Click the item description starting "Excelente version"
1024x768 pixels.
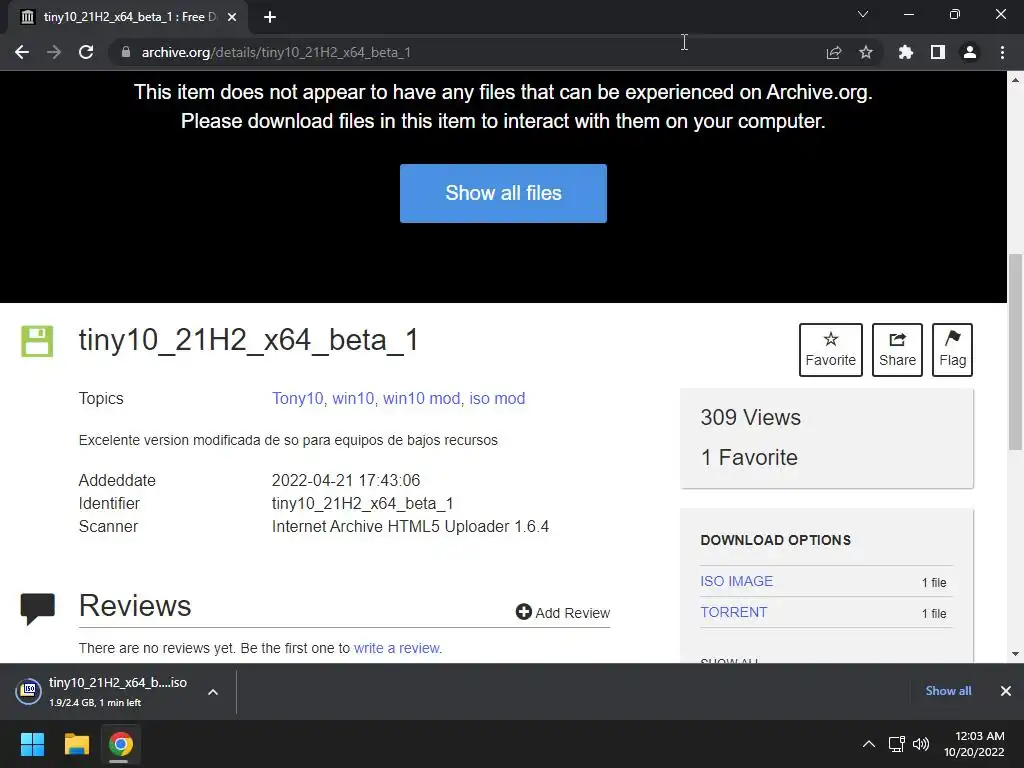coord(288,440)
